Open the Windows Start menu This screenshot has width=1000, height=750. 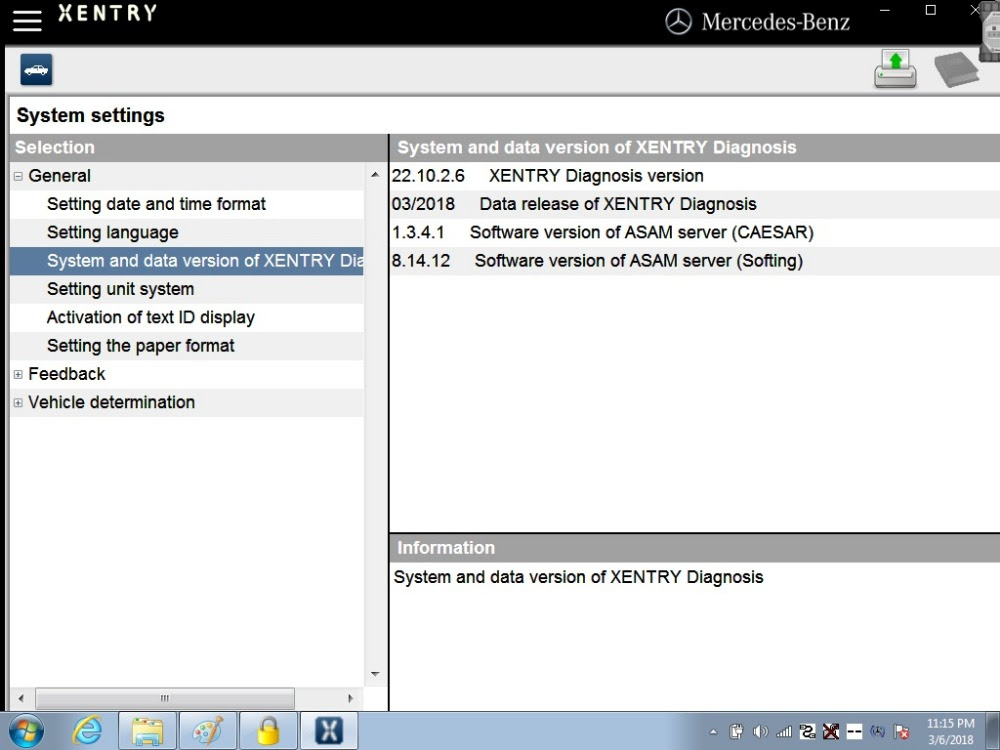pyautogui.click(x=26, y=731)
